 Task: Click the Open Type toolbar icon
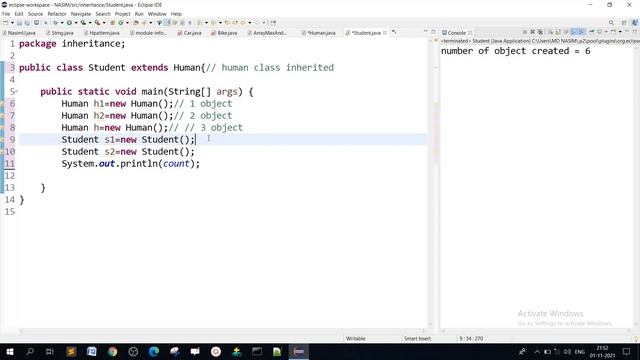[x=136, y=23]
